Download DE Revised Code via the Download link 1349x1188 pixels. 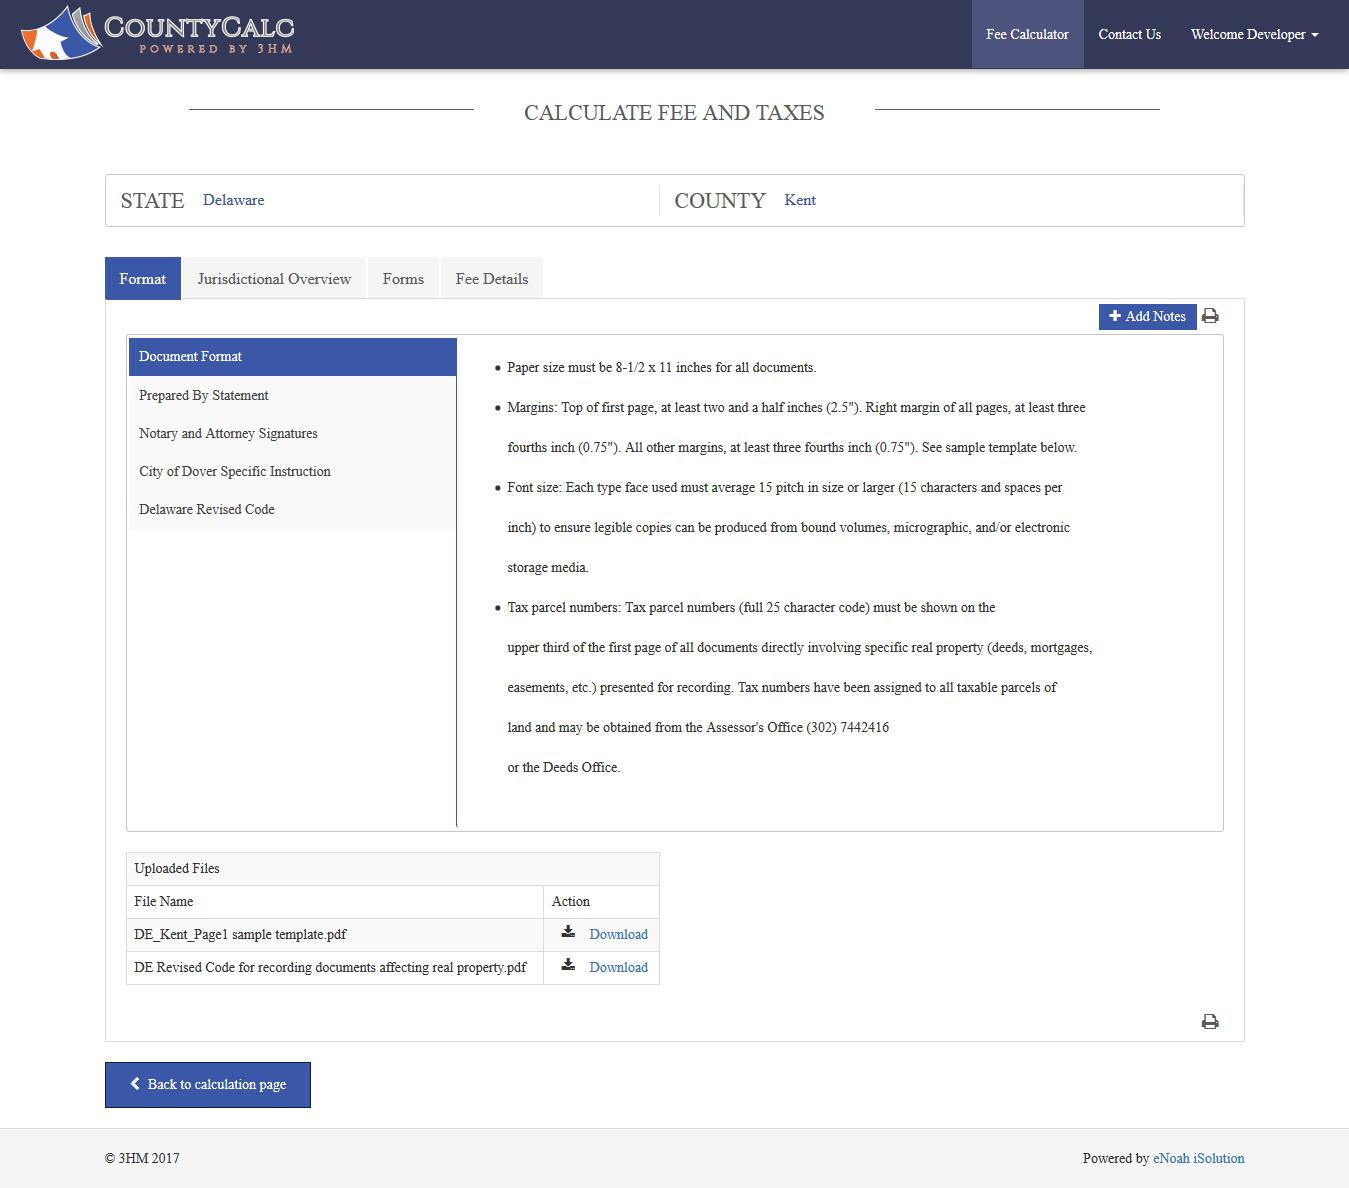618,966
